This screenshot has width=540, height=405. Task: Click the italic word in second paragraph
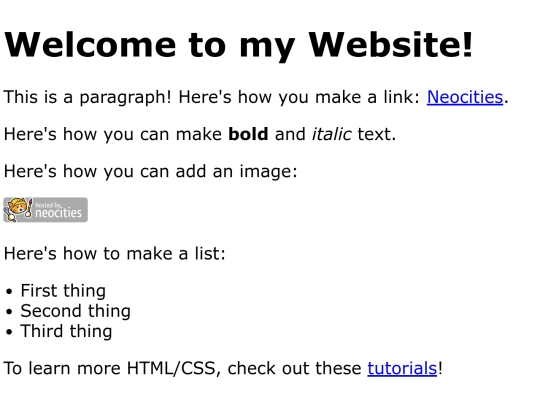(x=331, y=134)
